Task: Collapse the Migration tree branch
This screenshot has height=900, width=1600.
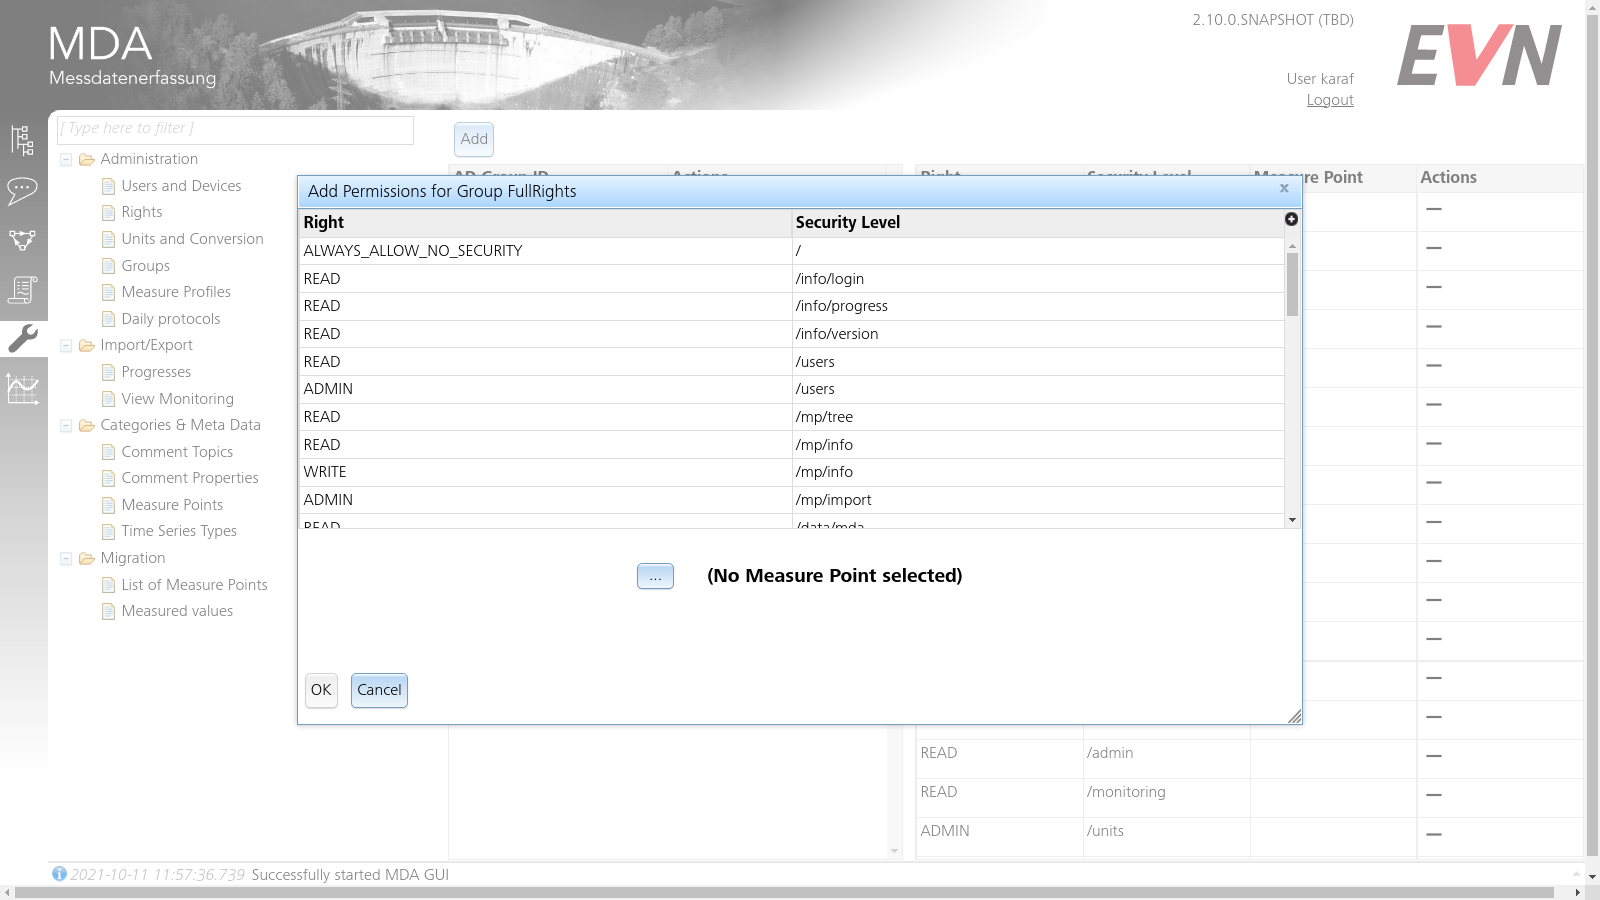Action: (66, 558)
